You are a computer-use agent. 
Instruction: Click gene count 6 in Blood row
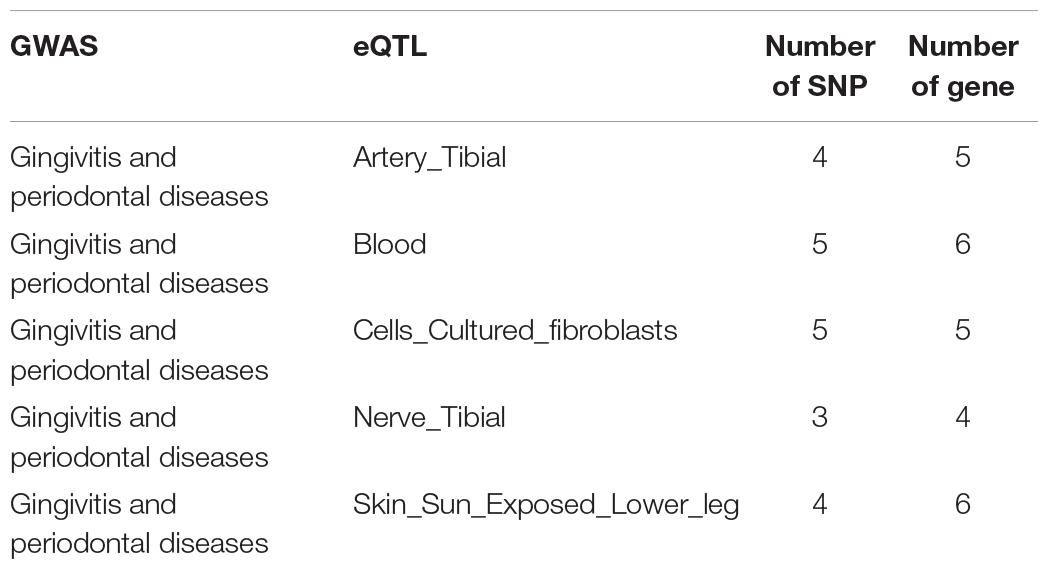pos(963,244)
